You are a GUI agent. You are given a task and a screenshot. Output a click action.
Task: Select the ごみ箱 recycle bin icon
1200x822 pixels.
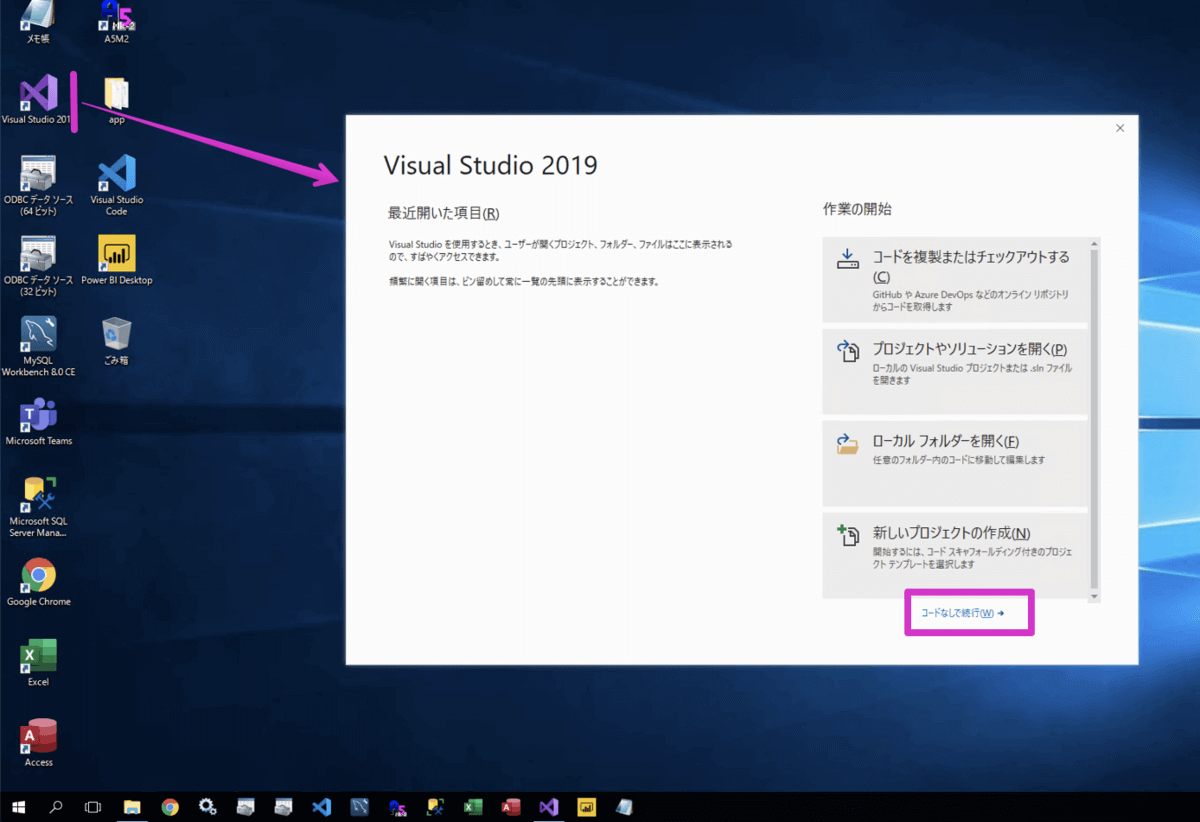pyautogui.click(x=117, y=340)
